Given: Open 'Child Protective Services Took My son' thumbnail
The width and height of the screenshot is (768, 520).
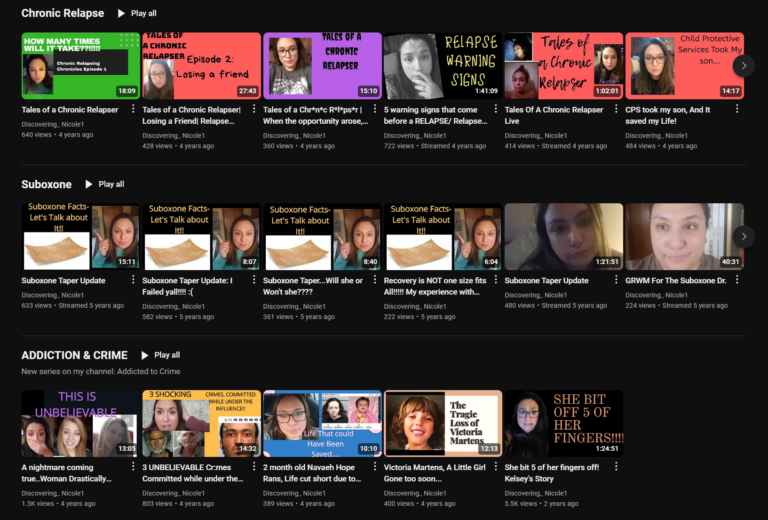Looking at the screenshot, I should tap(685, 66).
